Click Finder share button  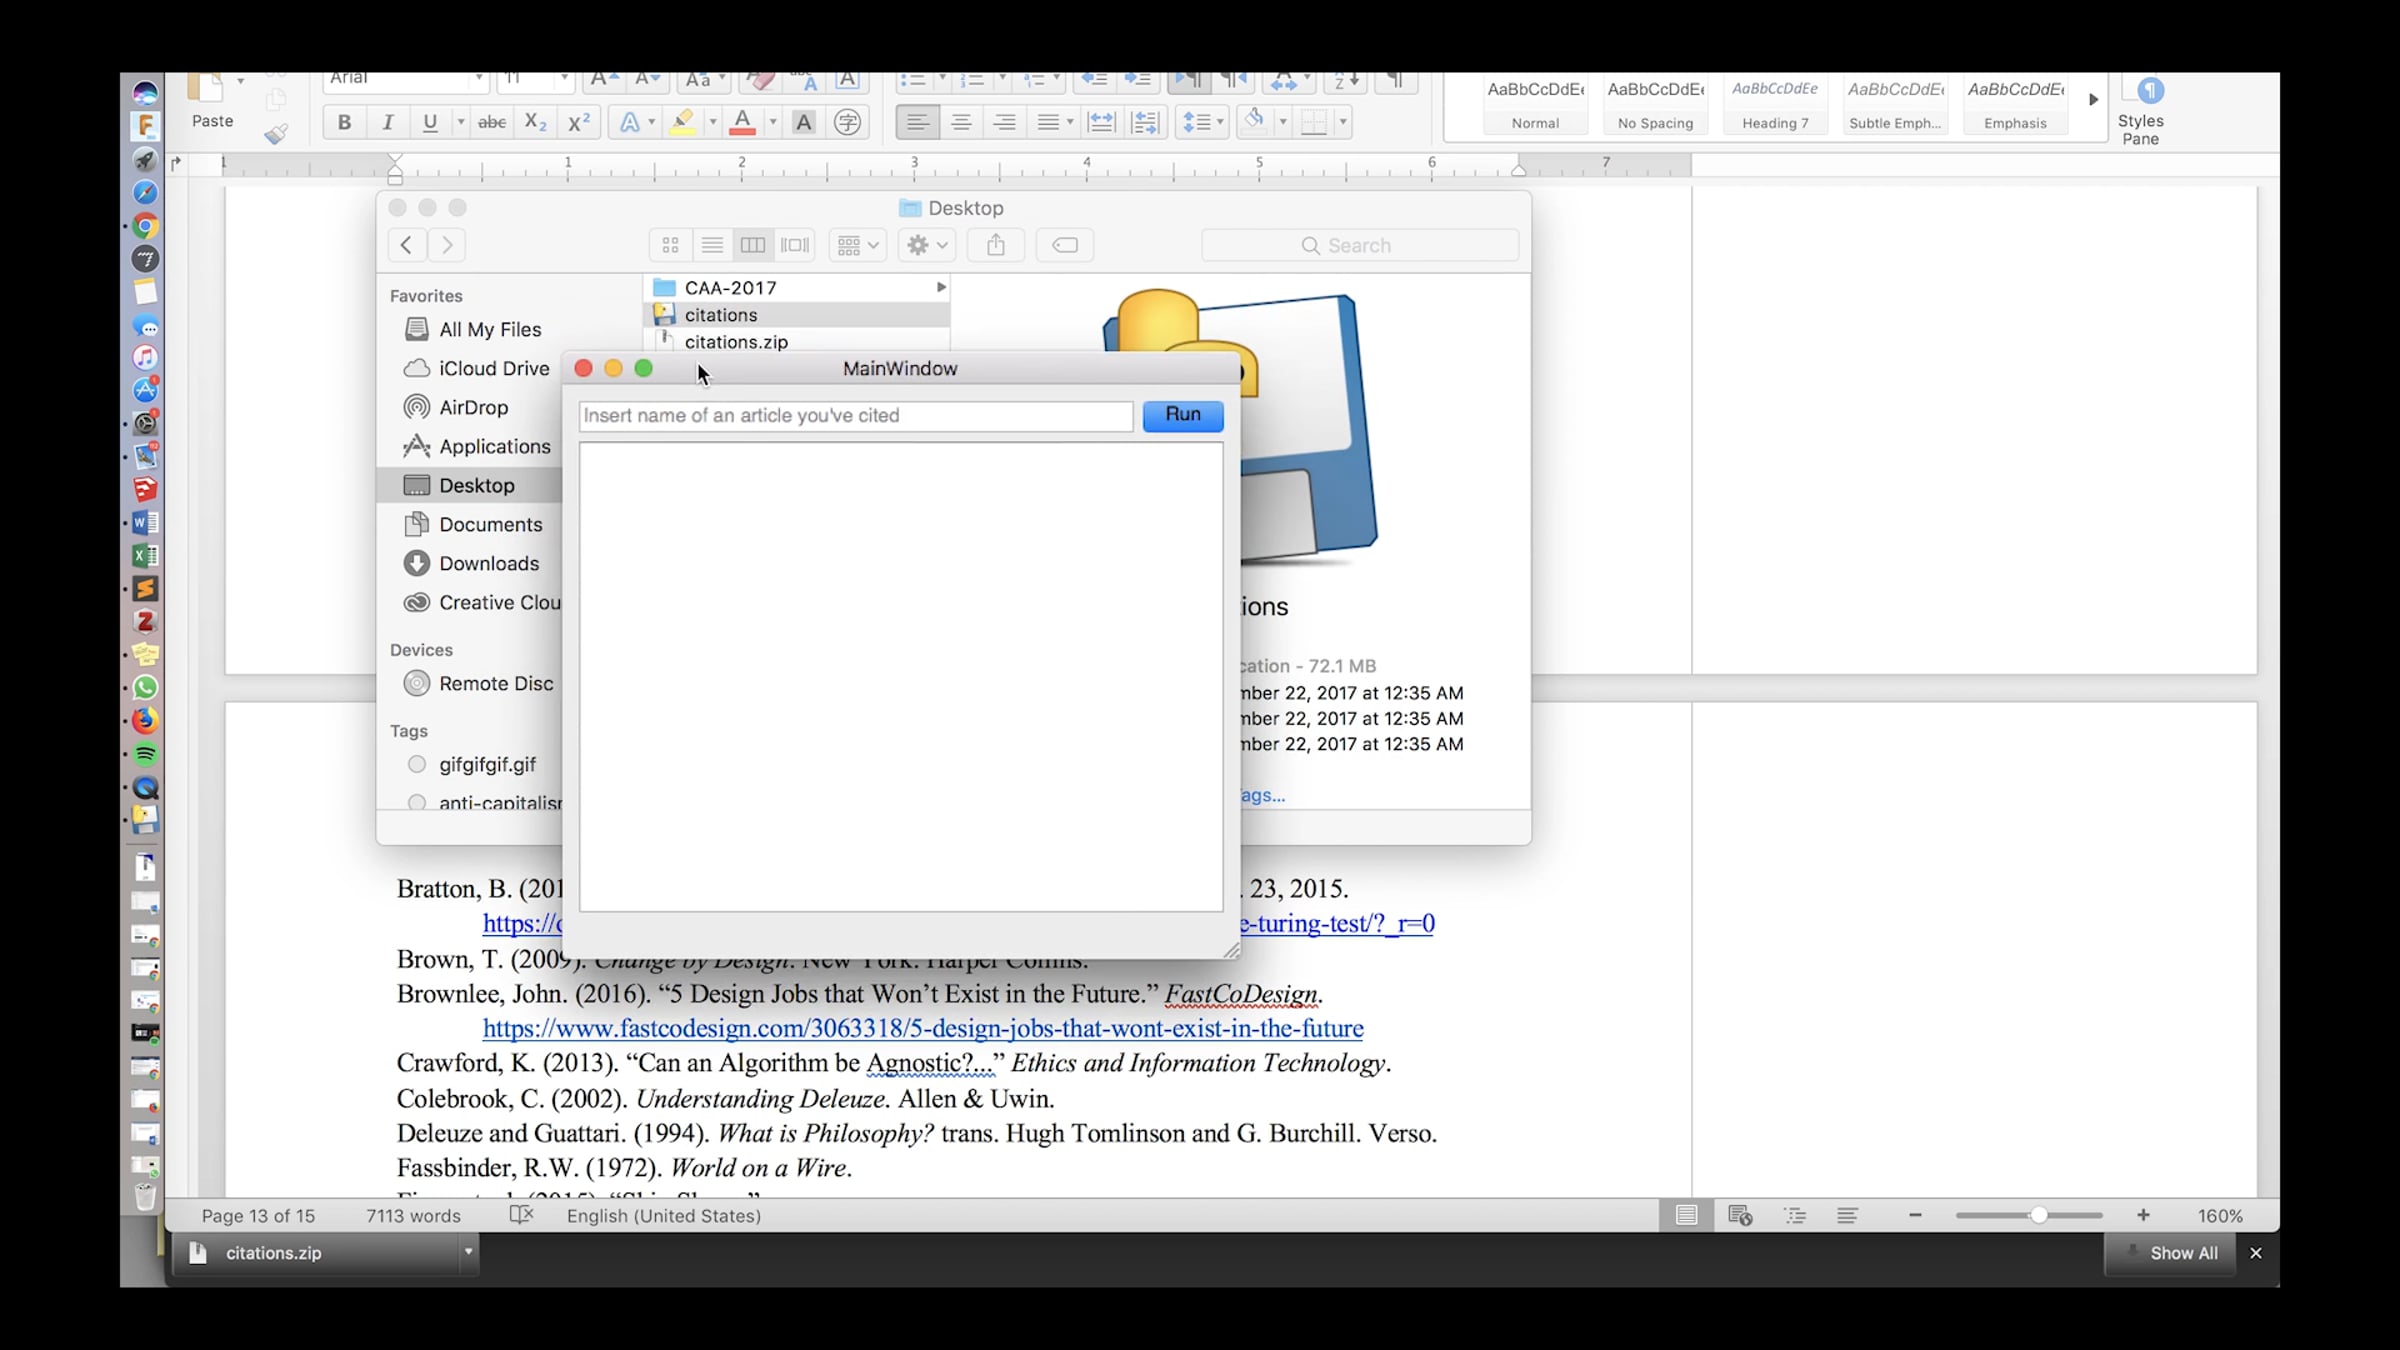(996, 245)
